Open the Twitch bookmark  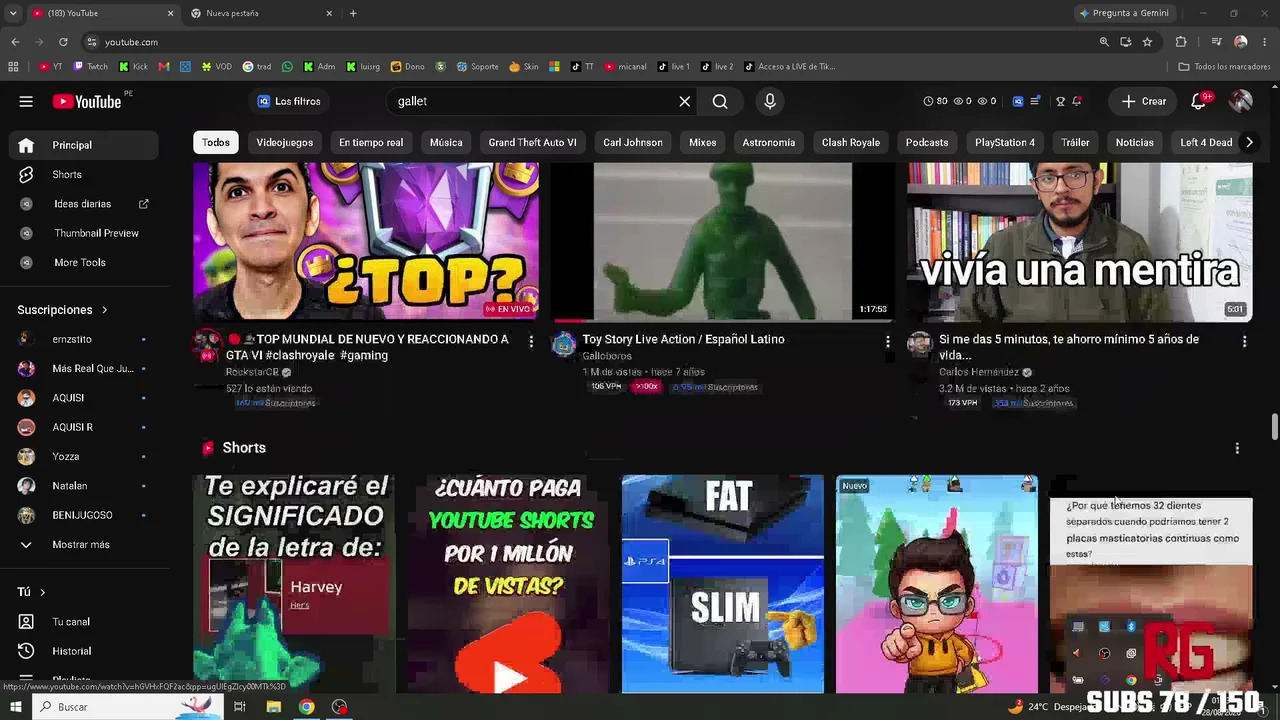(x=91, y=67)
